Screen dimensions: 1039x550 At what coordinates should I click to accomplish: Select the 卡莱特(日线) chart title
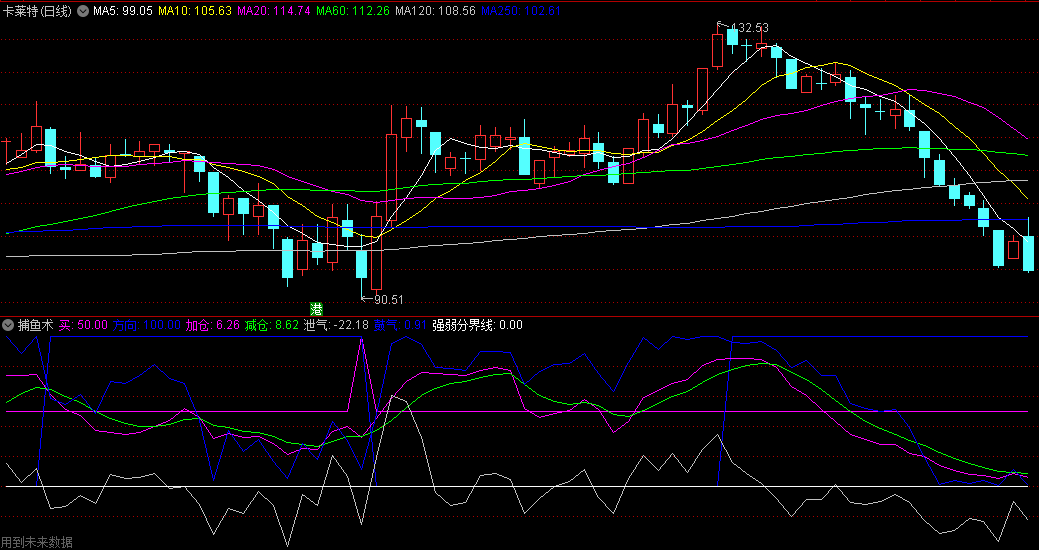38,11
